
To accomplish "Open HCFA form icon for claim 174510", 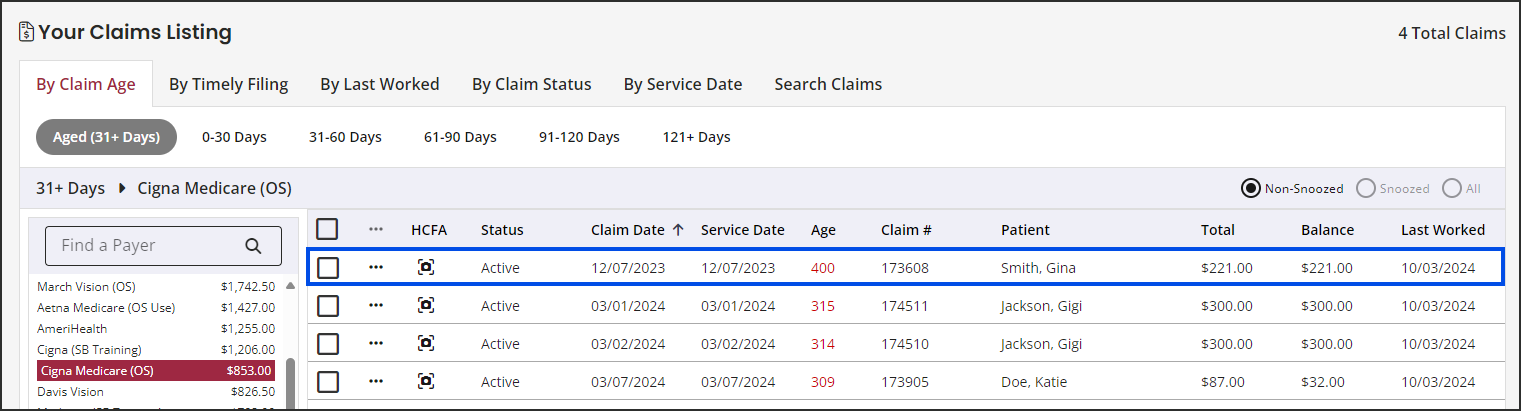I will pyautogui.click(x=426, y=344).
